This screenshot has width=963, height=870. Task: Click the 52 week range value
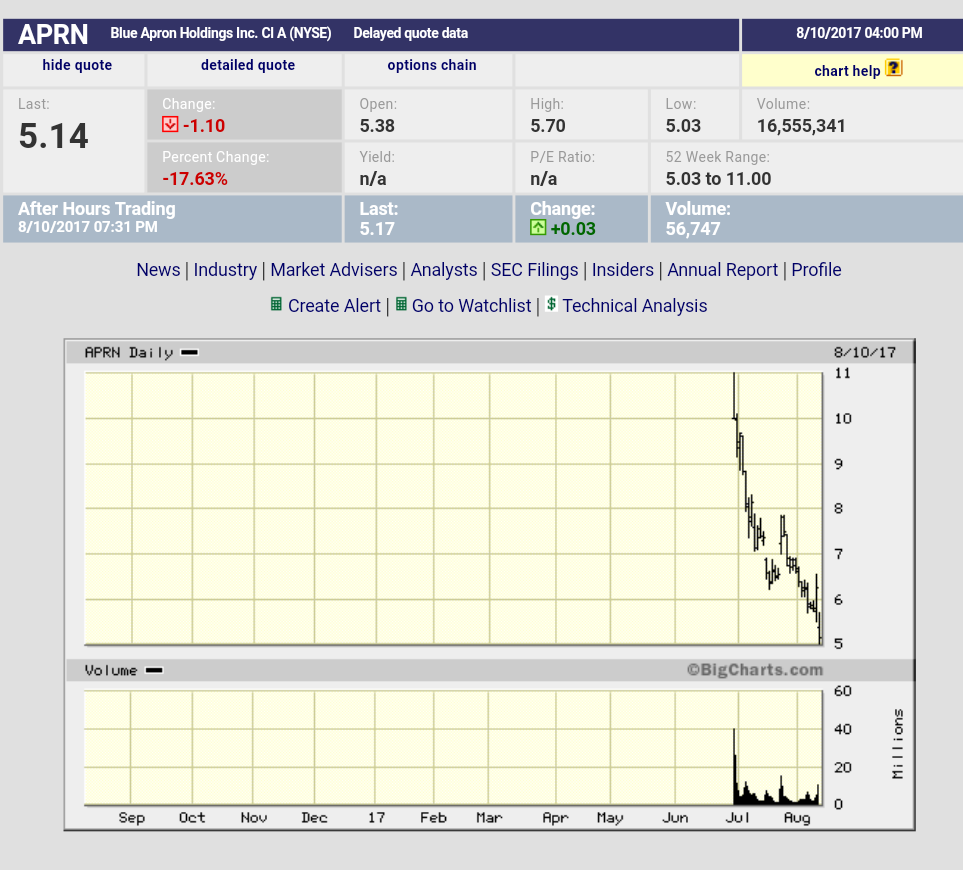pyautogui.click(x=719, y=179)
